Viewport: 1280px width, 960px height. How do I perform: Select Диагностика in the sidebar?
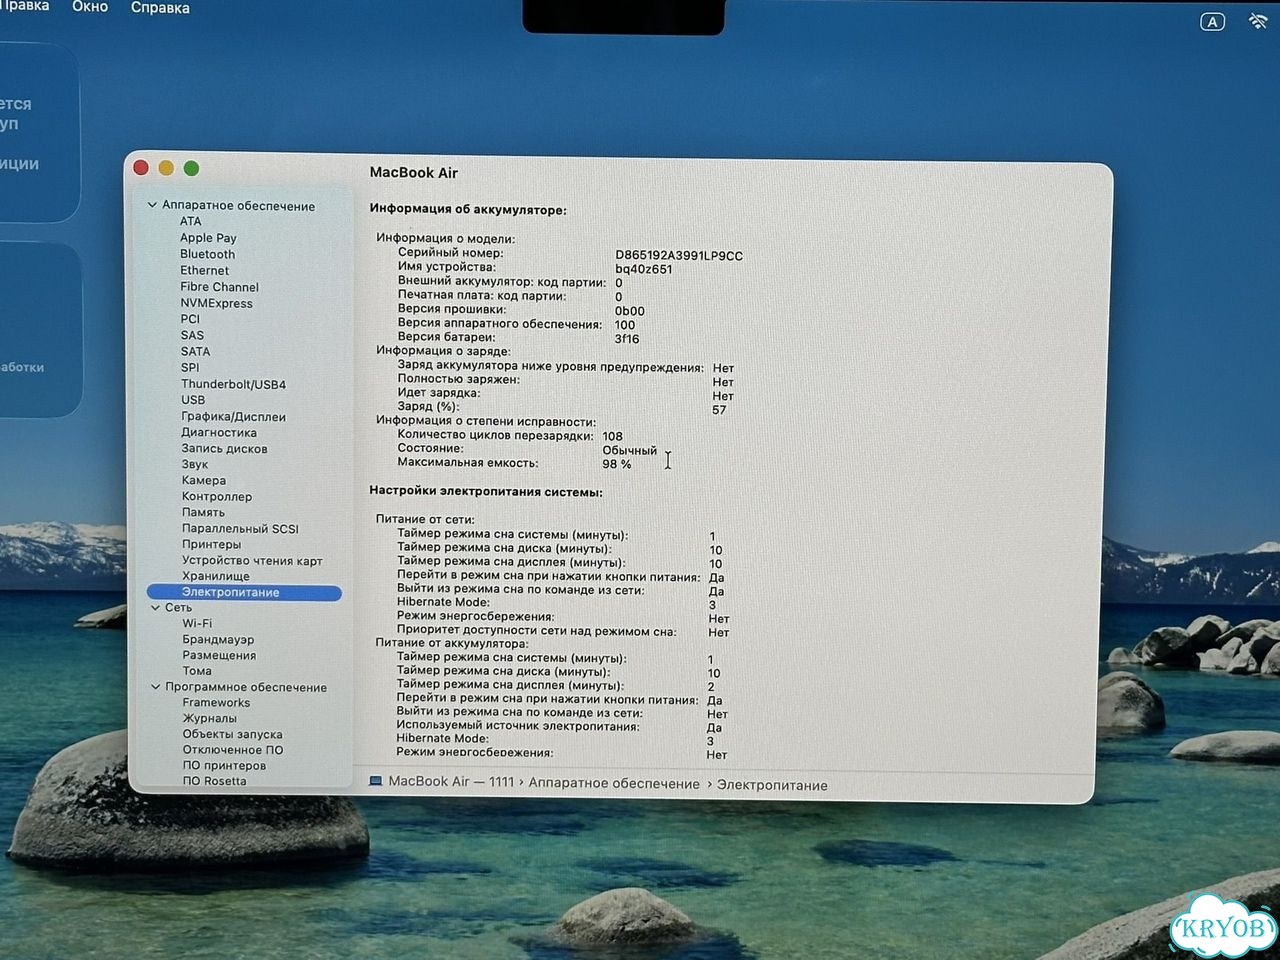point(219,433)
